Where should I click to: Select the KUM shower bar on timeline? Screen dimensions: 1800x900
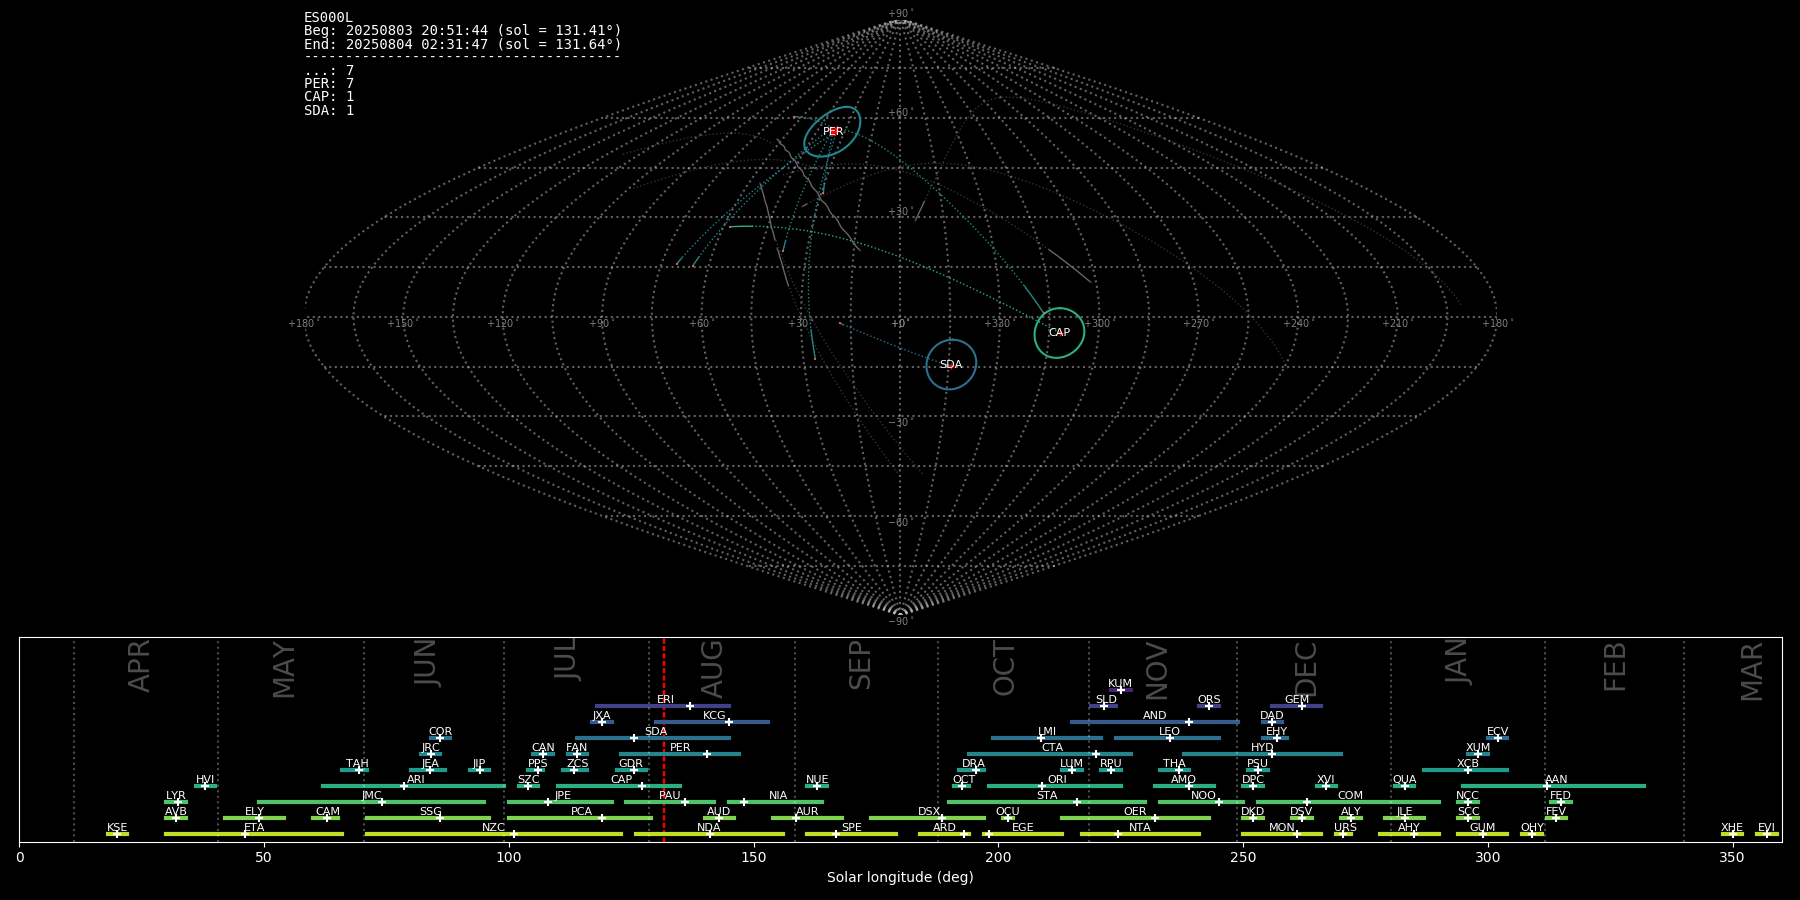click(x=1120, y=690)
